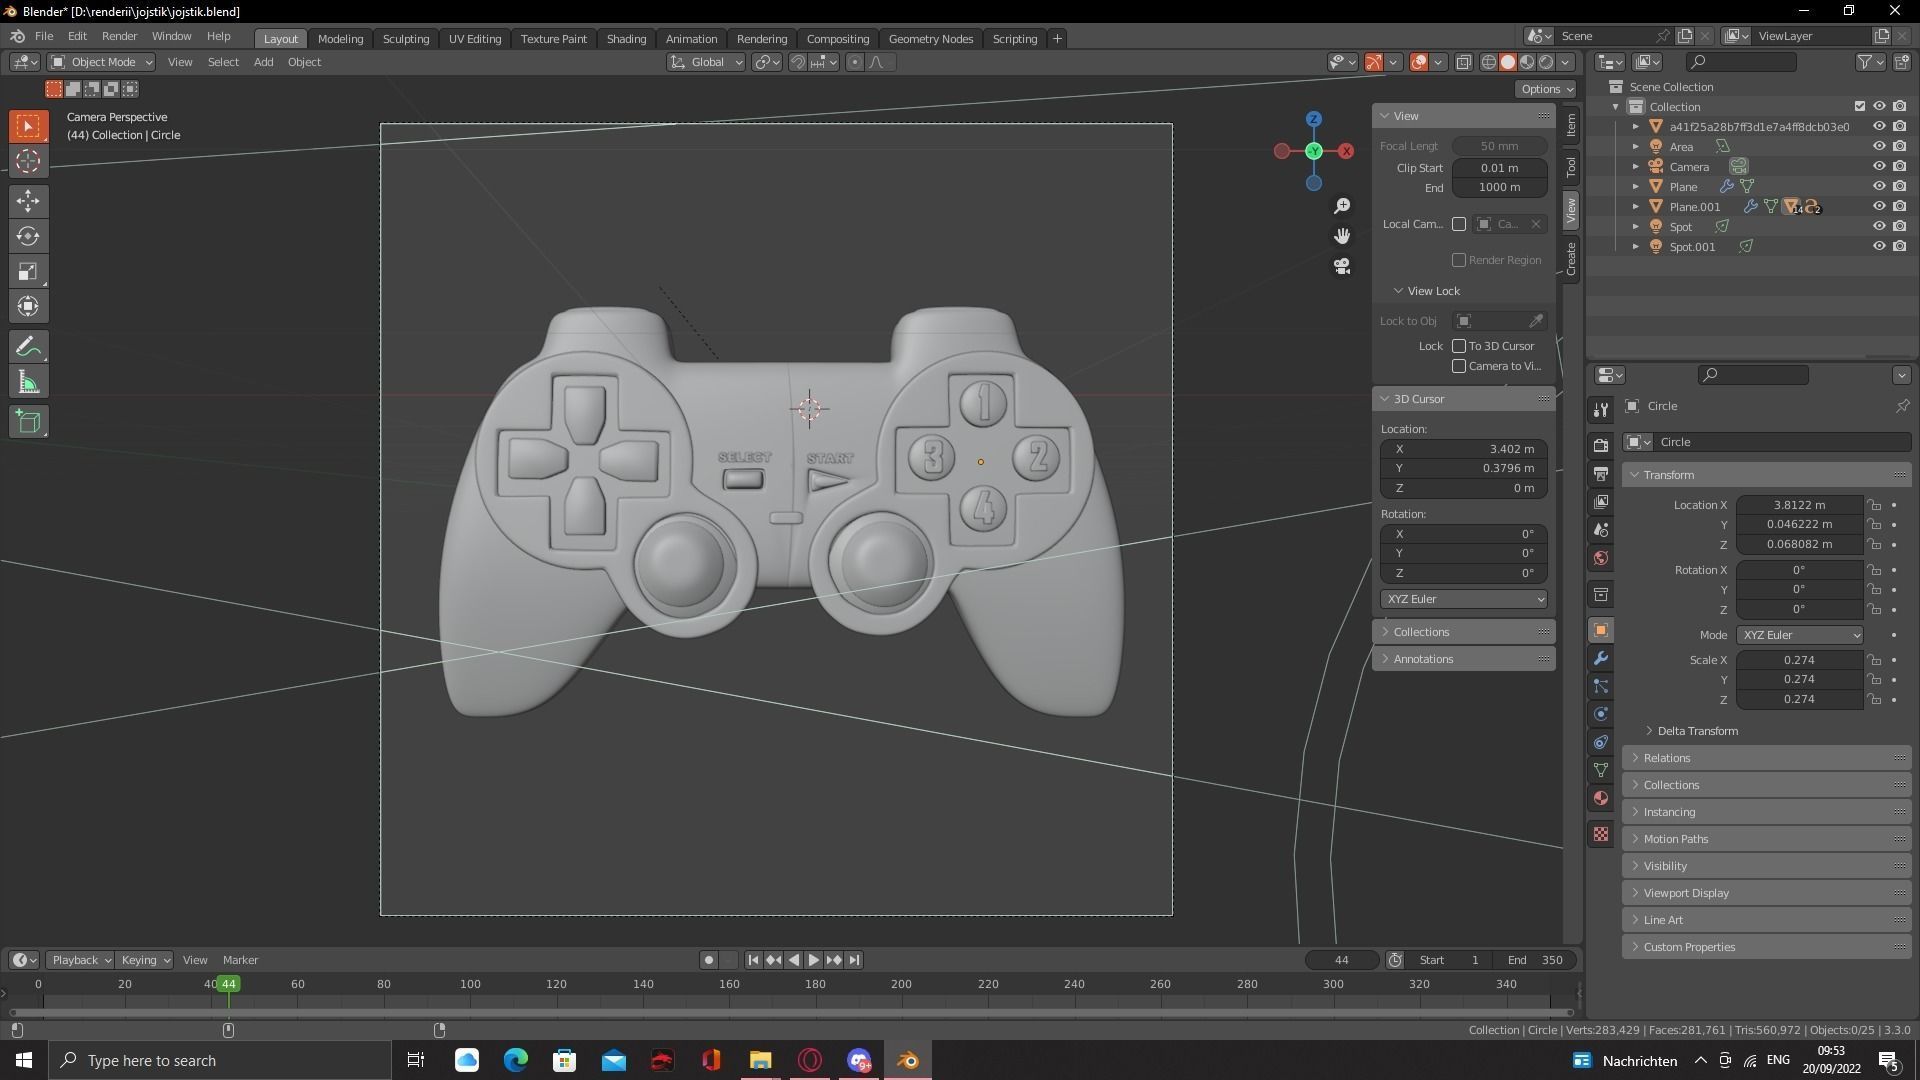Open the Render menu
Screen dimensions: 1920x1080
pos(119,36)
